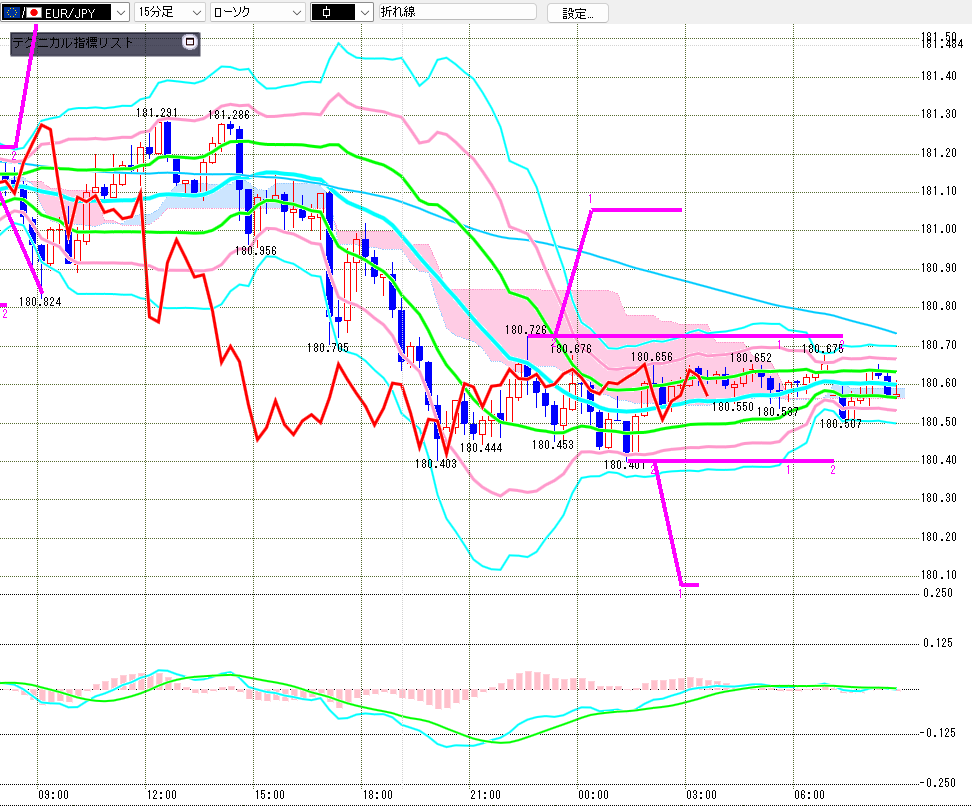Expand the テクニカル指標リスト panel with its square button
The height and width of the screenshot is (806, 972).
[x=190, y=43]
